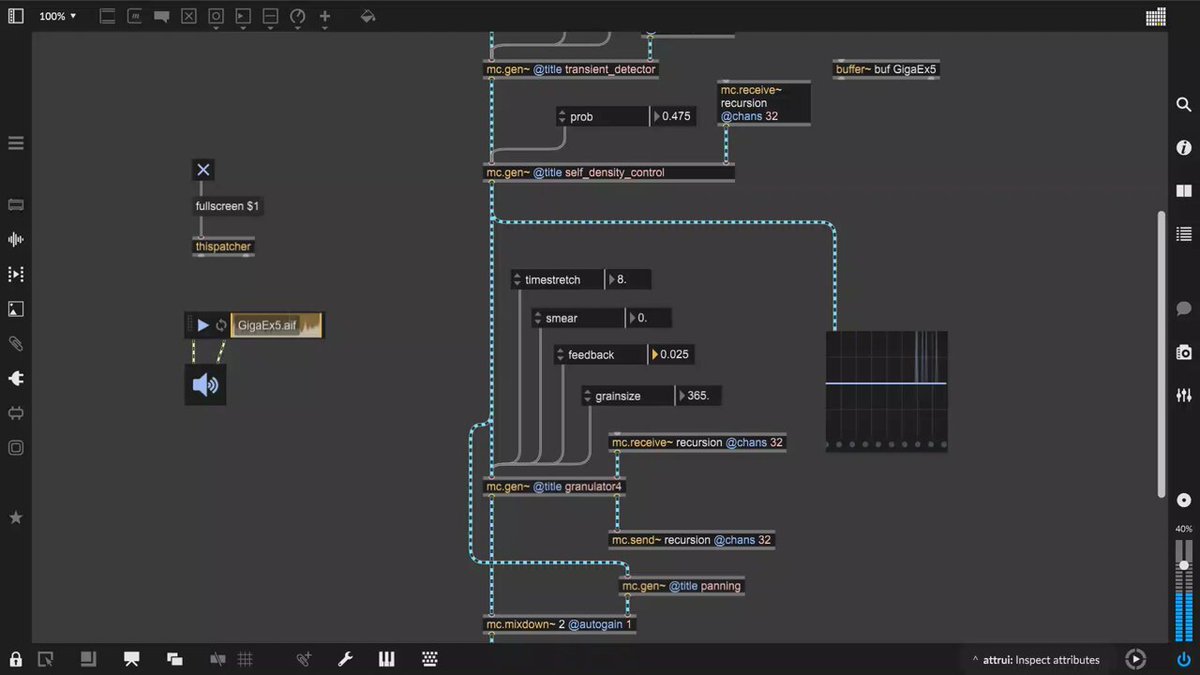Click the speaker ezdac~ output icon
This screenshot has height=675, width=1200.
tap(205, 385)
